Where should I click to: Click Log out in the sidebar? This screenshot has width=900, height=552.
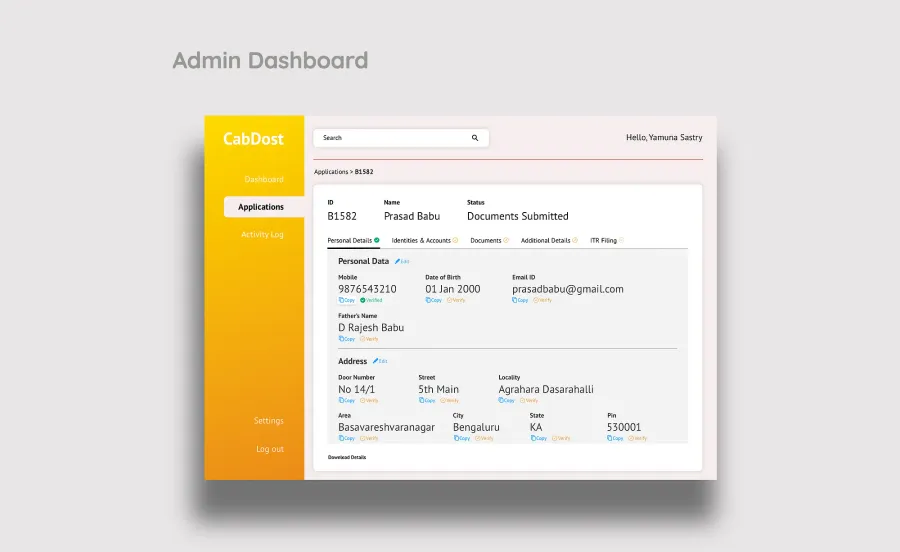click(270, 449)
